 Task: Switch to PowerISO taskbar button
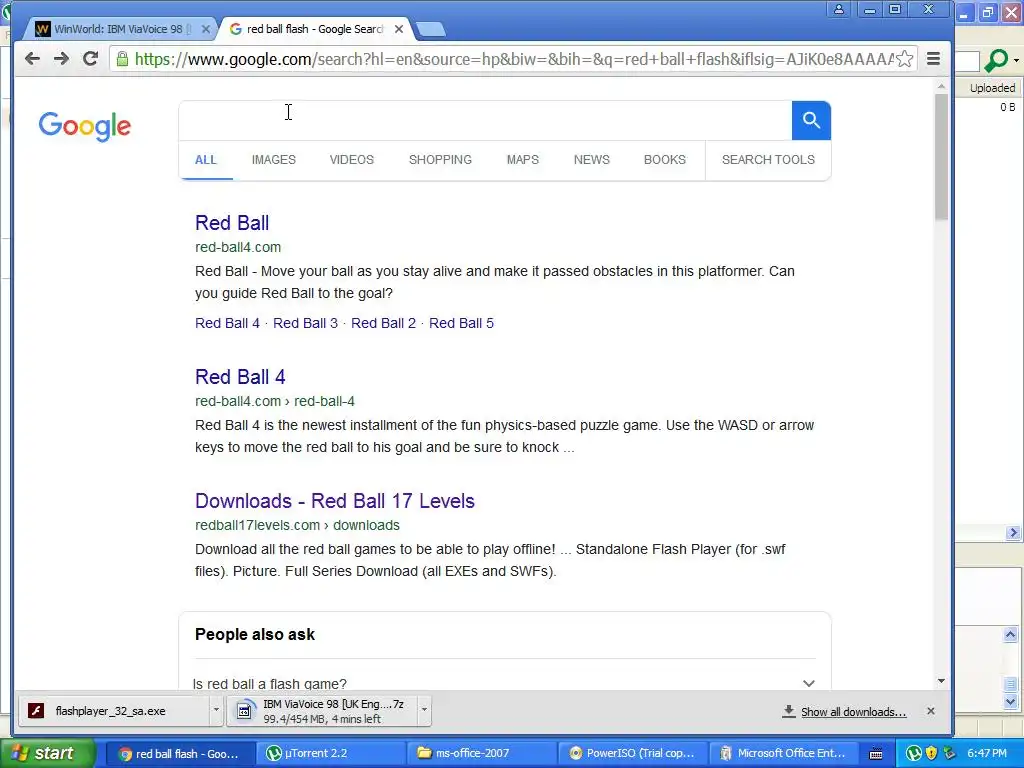(x=632, y=753)
